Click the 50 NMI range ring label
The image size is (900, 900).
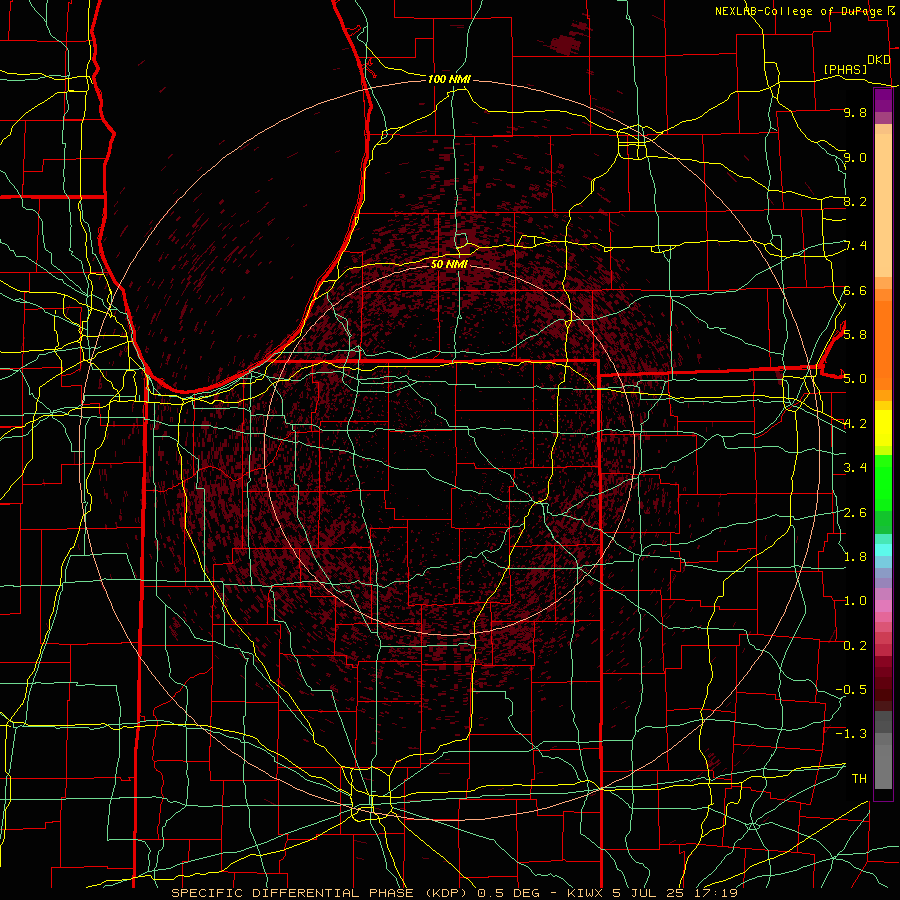tap(449, 264)
